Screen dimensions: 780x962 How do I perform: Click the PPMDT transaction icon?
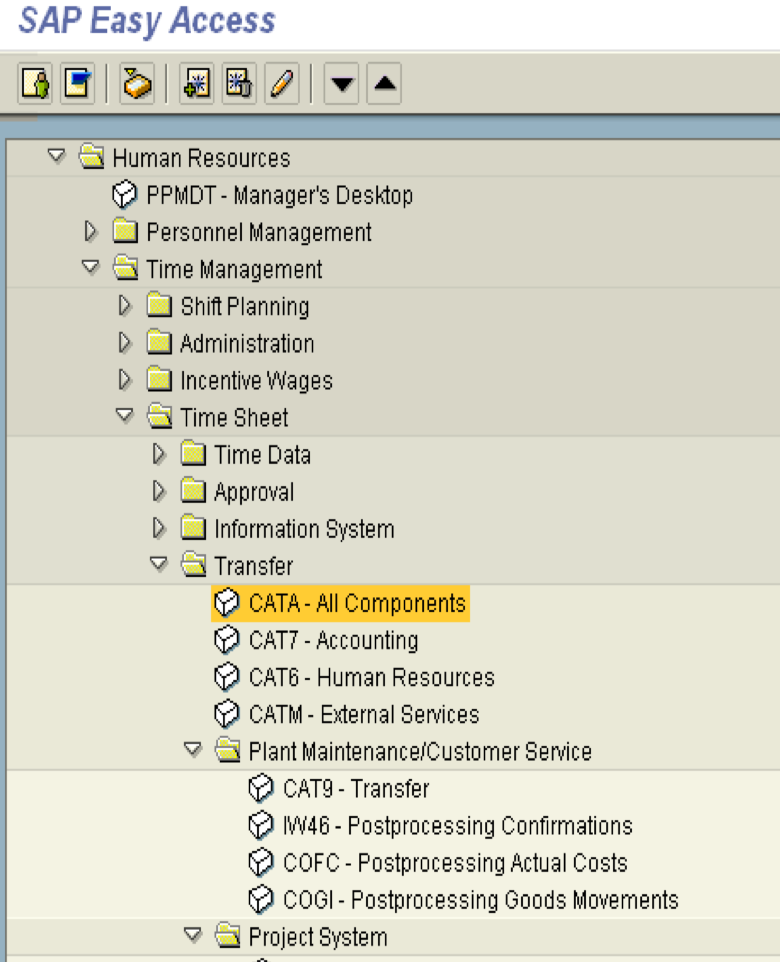point(124,195)
